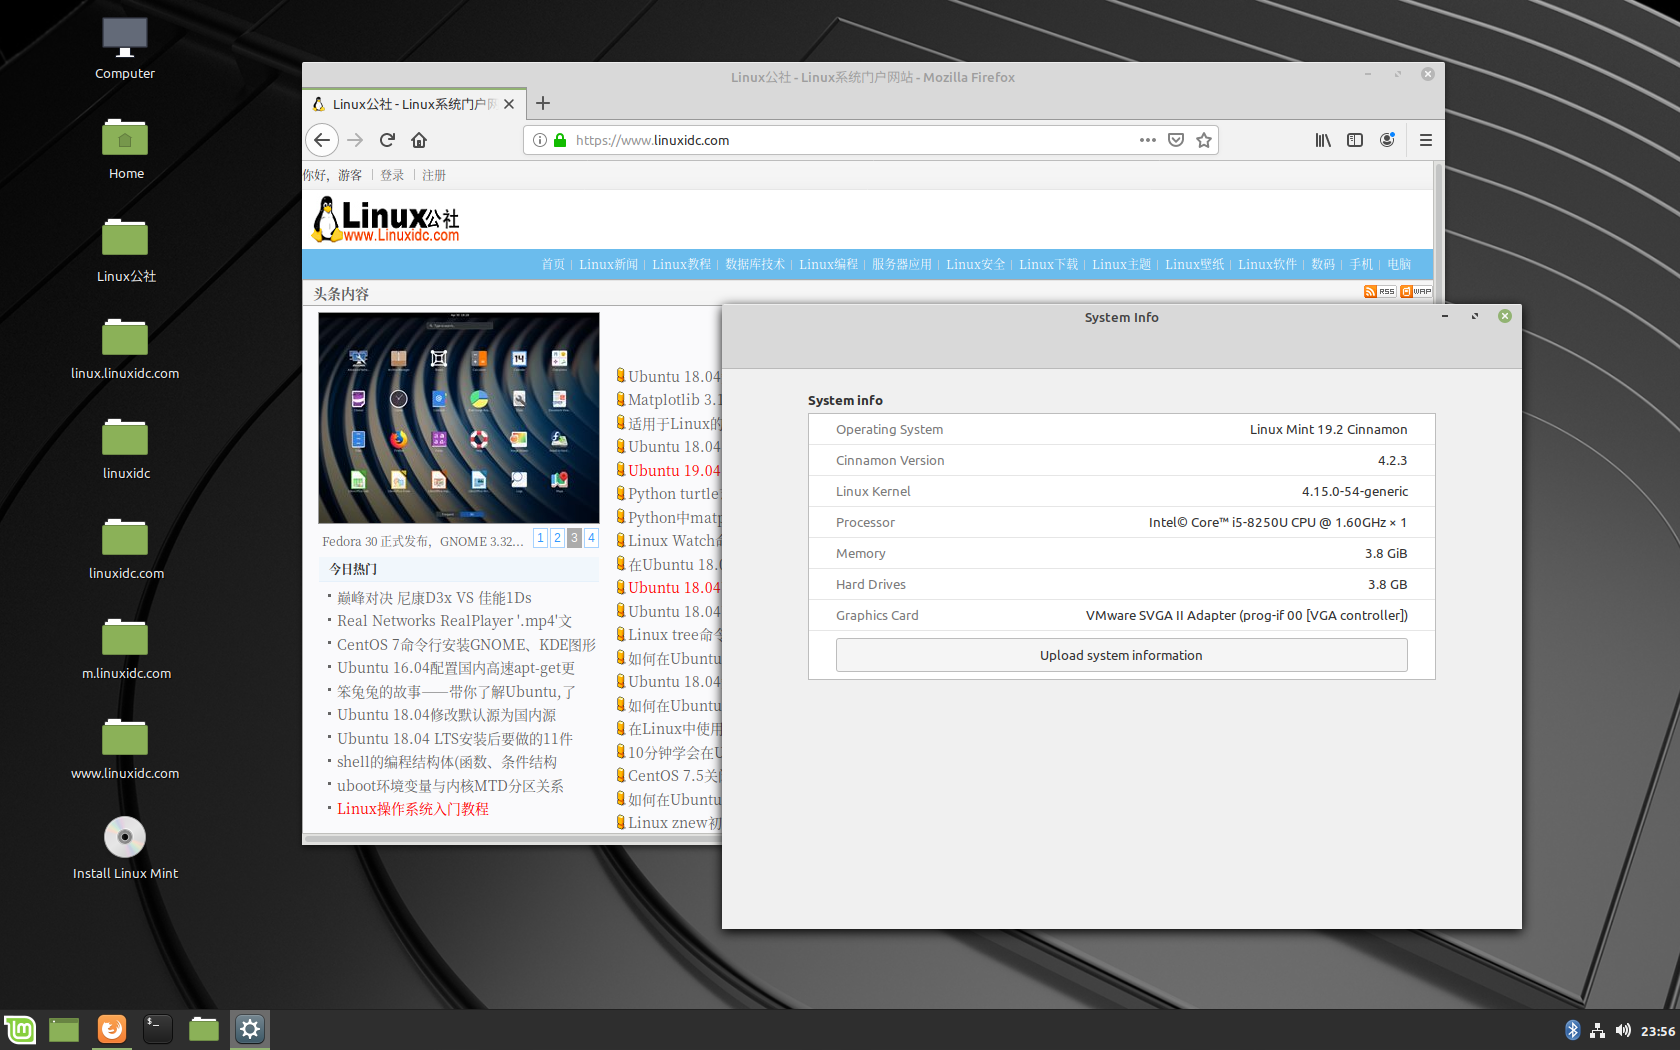Click the Linux公社 site logo

[x=386, y=219]
